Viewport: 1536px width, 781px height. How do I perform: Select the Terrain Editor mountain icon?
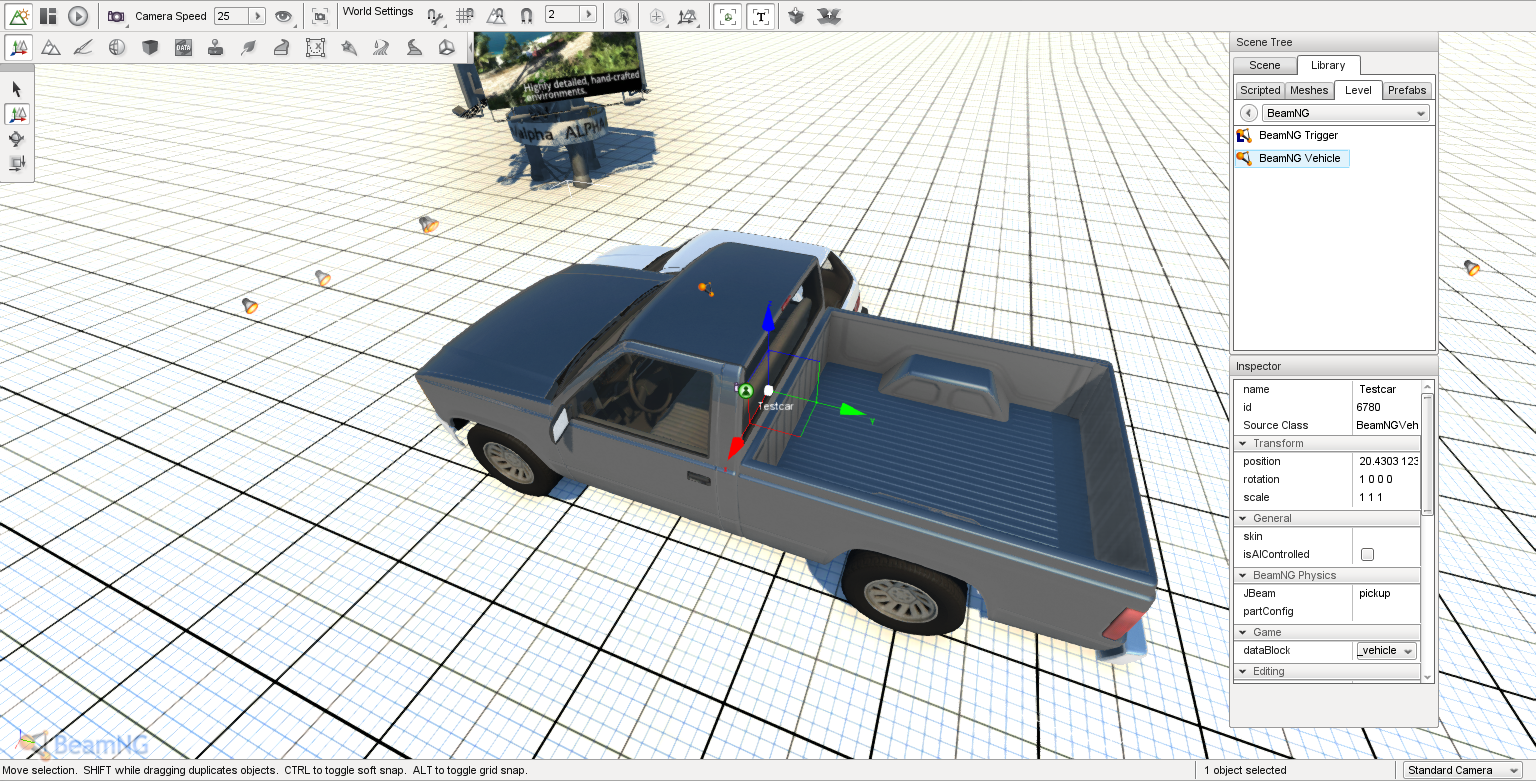coord(51,47)
